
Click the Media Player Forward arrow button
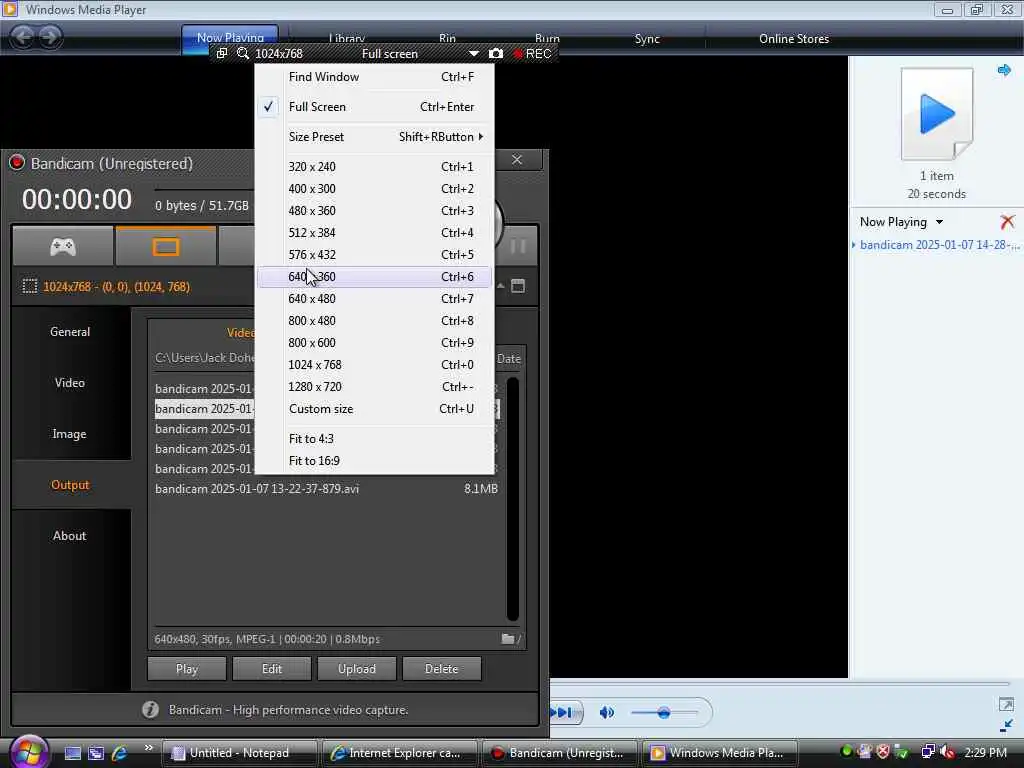click(x=50, y=37)
